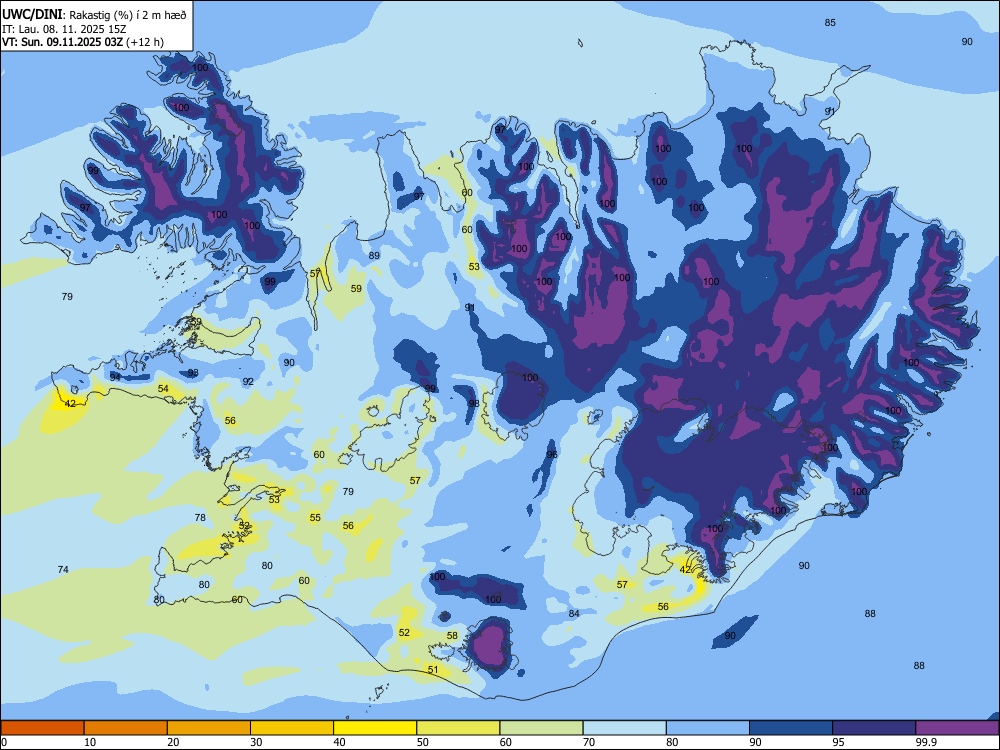Click the purple above-99.9 legend swatch

(x=957, y=728)
